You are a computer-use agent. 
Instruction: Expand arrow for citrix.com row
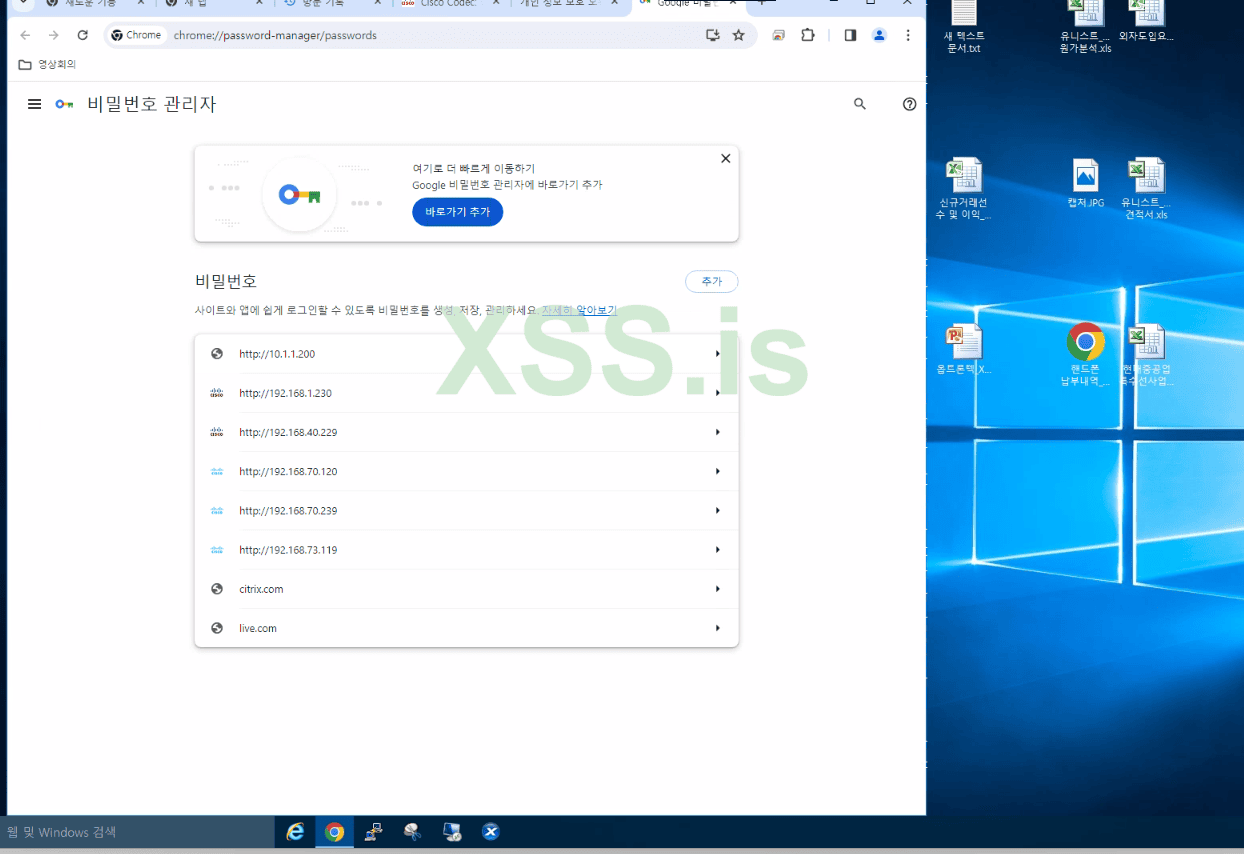click(718, 589)
